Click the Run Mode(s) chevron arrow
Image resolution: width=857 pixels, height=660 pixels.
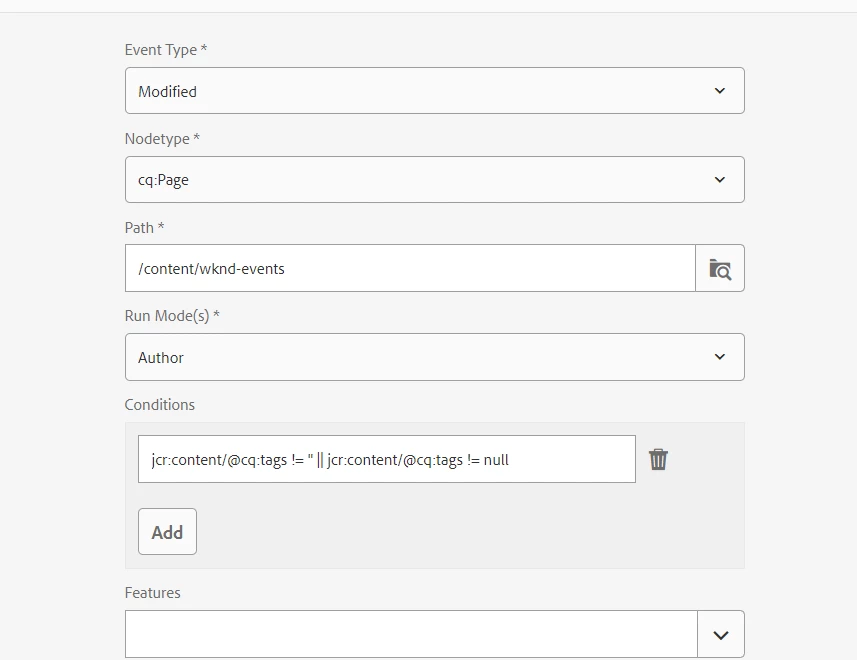(x=720, y=357)
